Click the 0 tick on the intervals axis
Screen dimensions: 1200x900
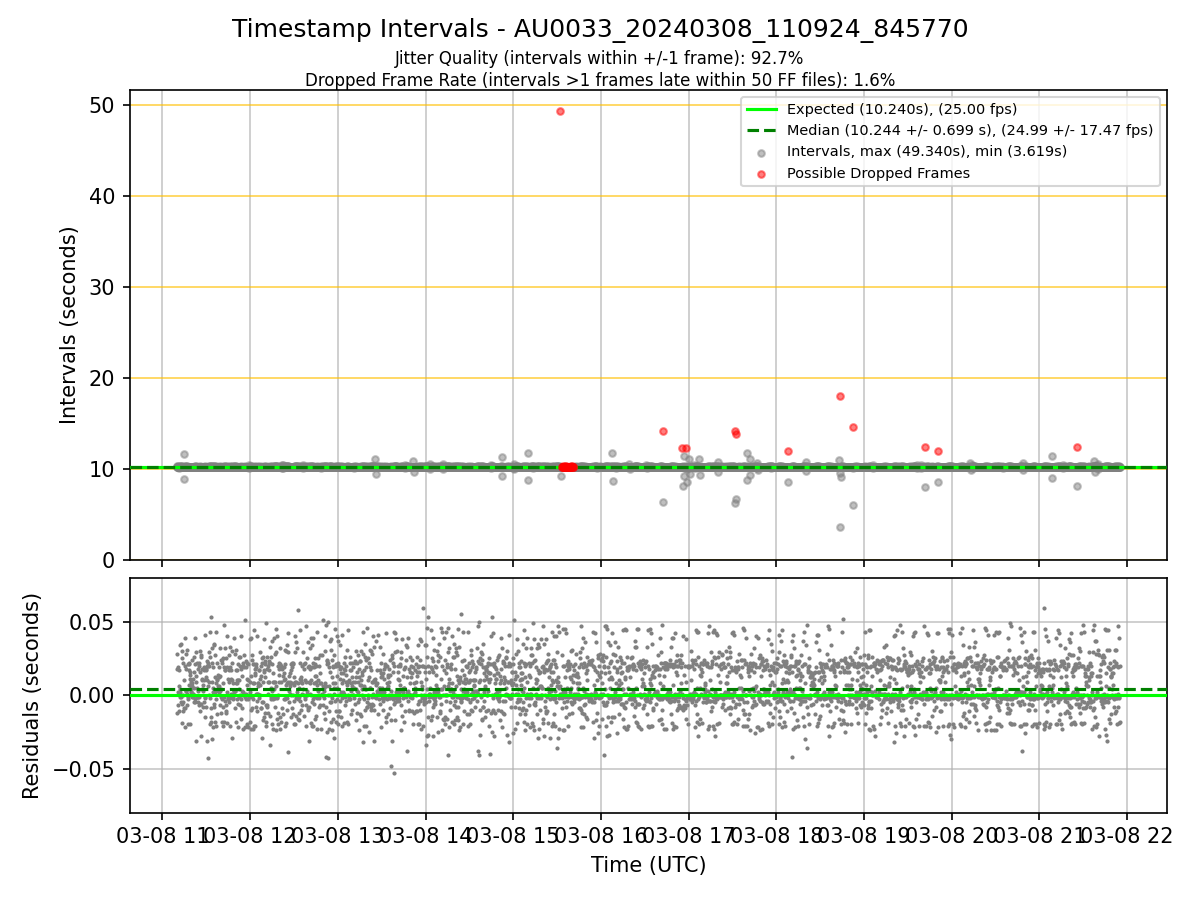(x=111, y=560)
